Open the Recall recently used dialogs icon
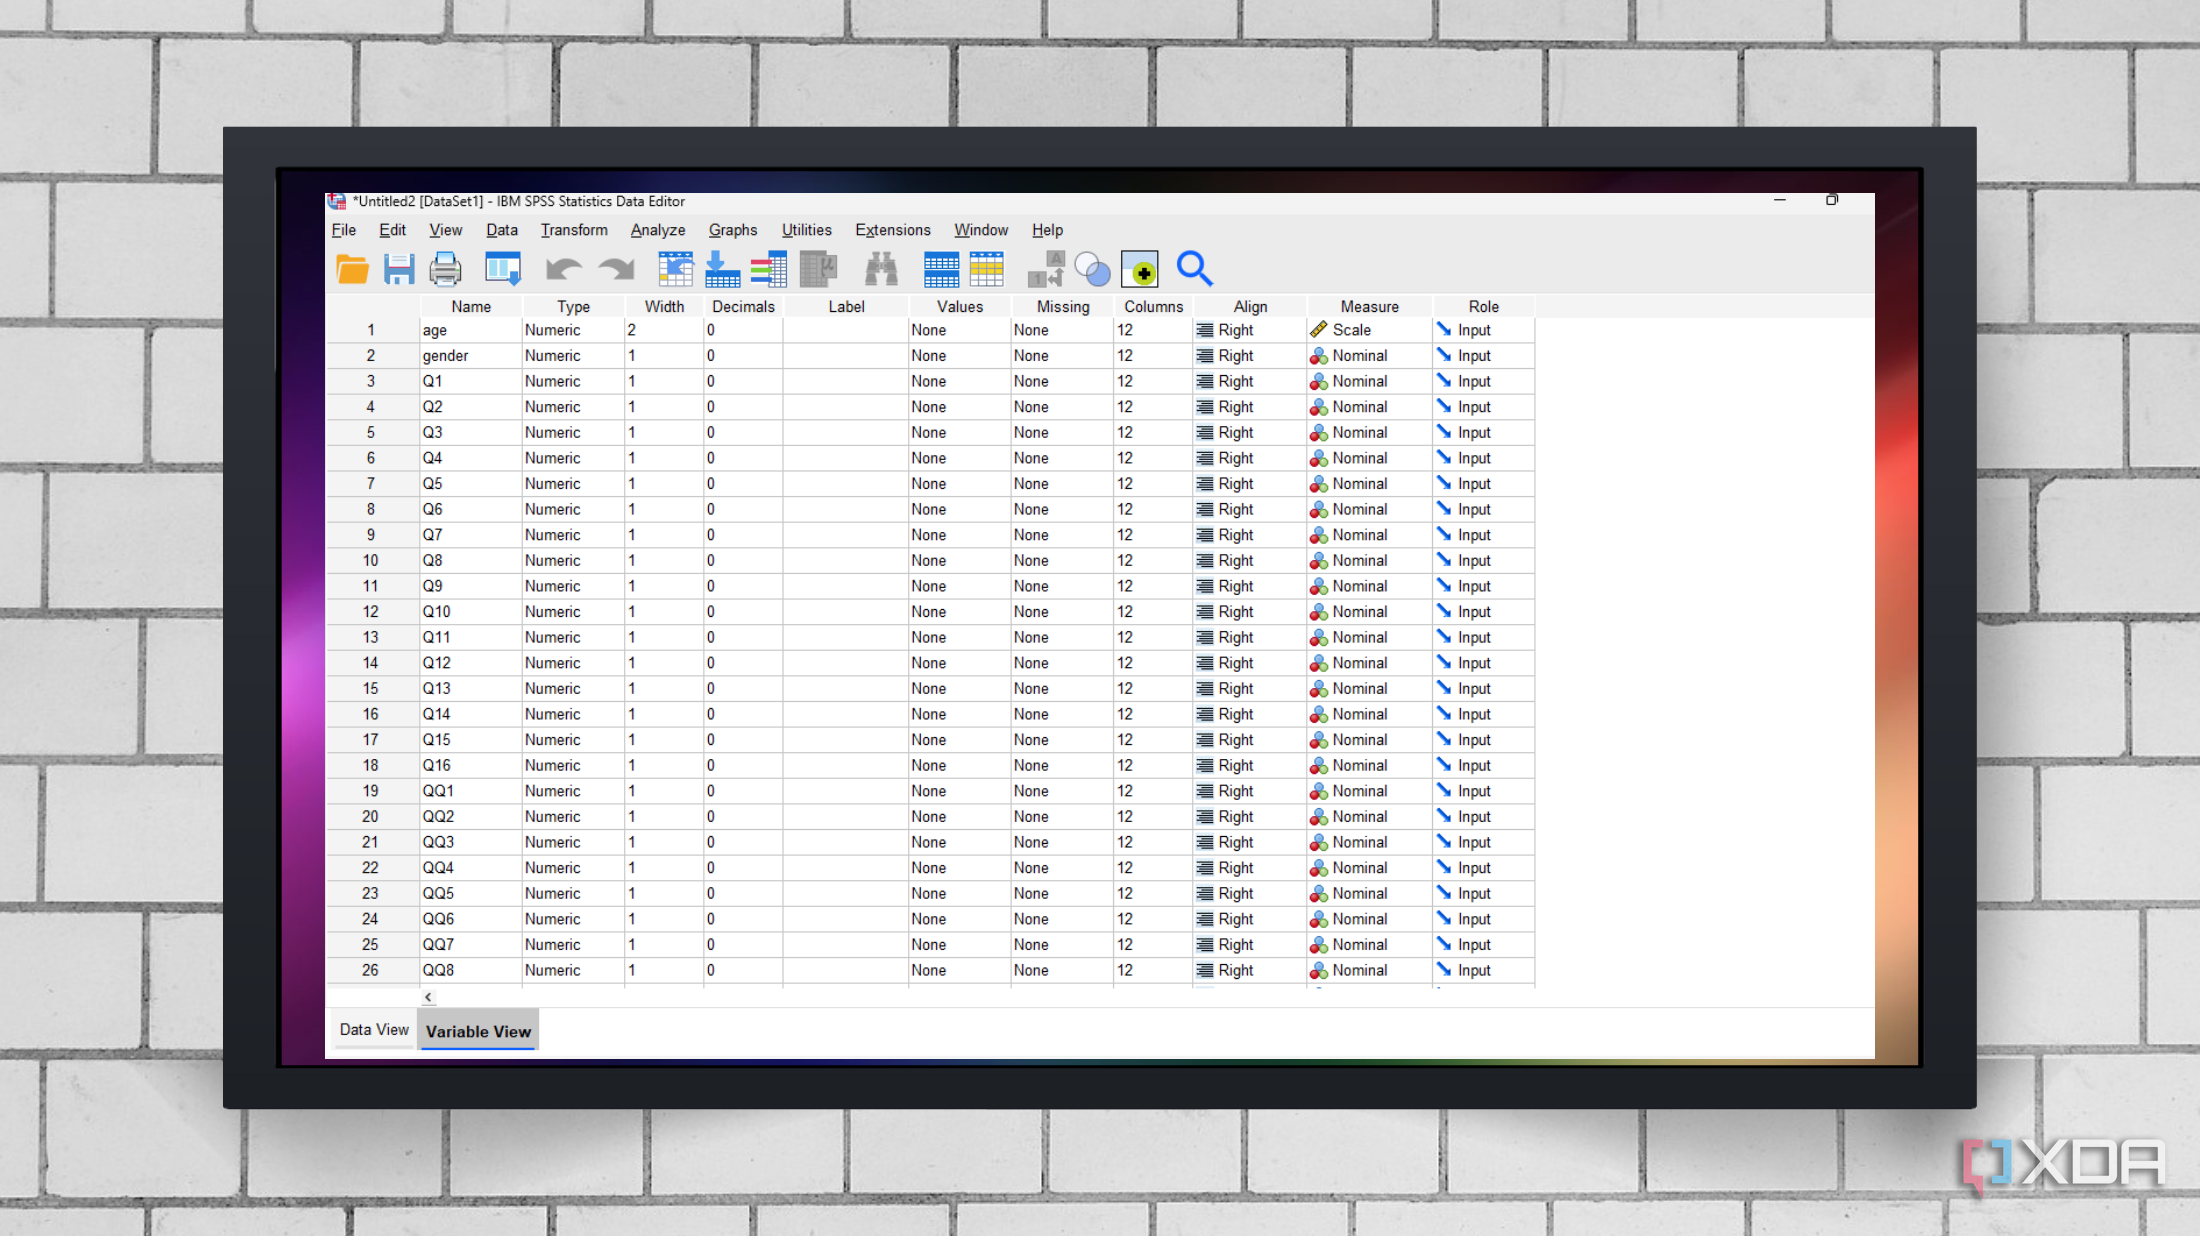Viewport: 2200px width, 1236px height. [502, 270]
